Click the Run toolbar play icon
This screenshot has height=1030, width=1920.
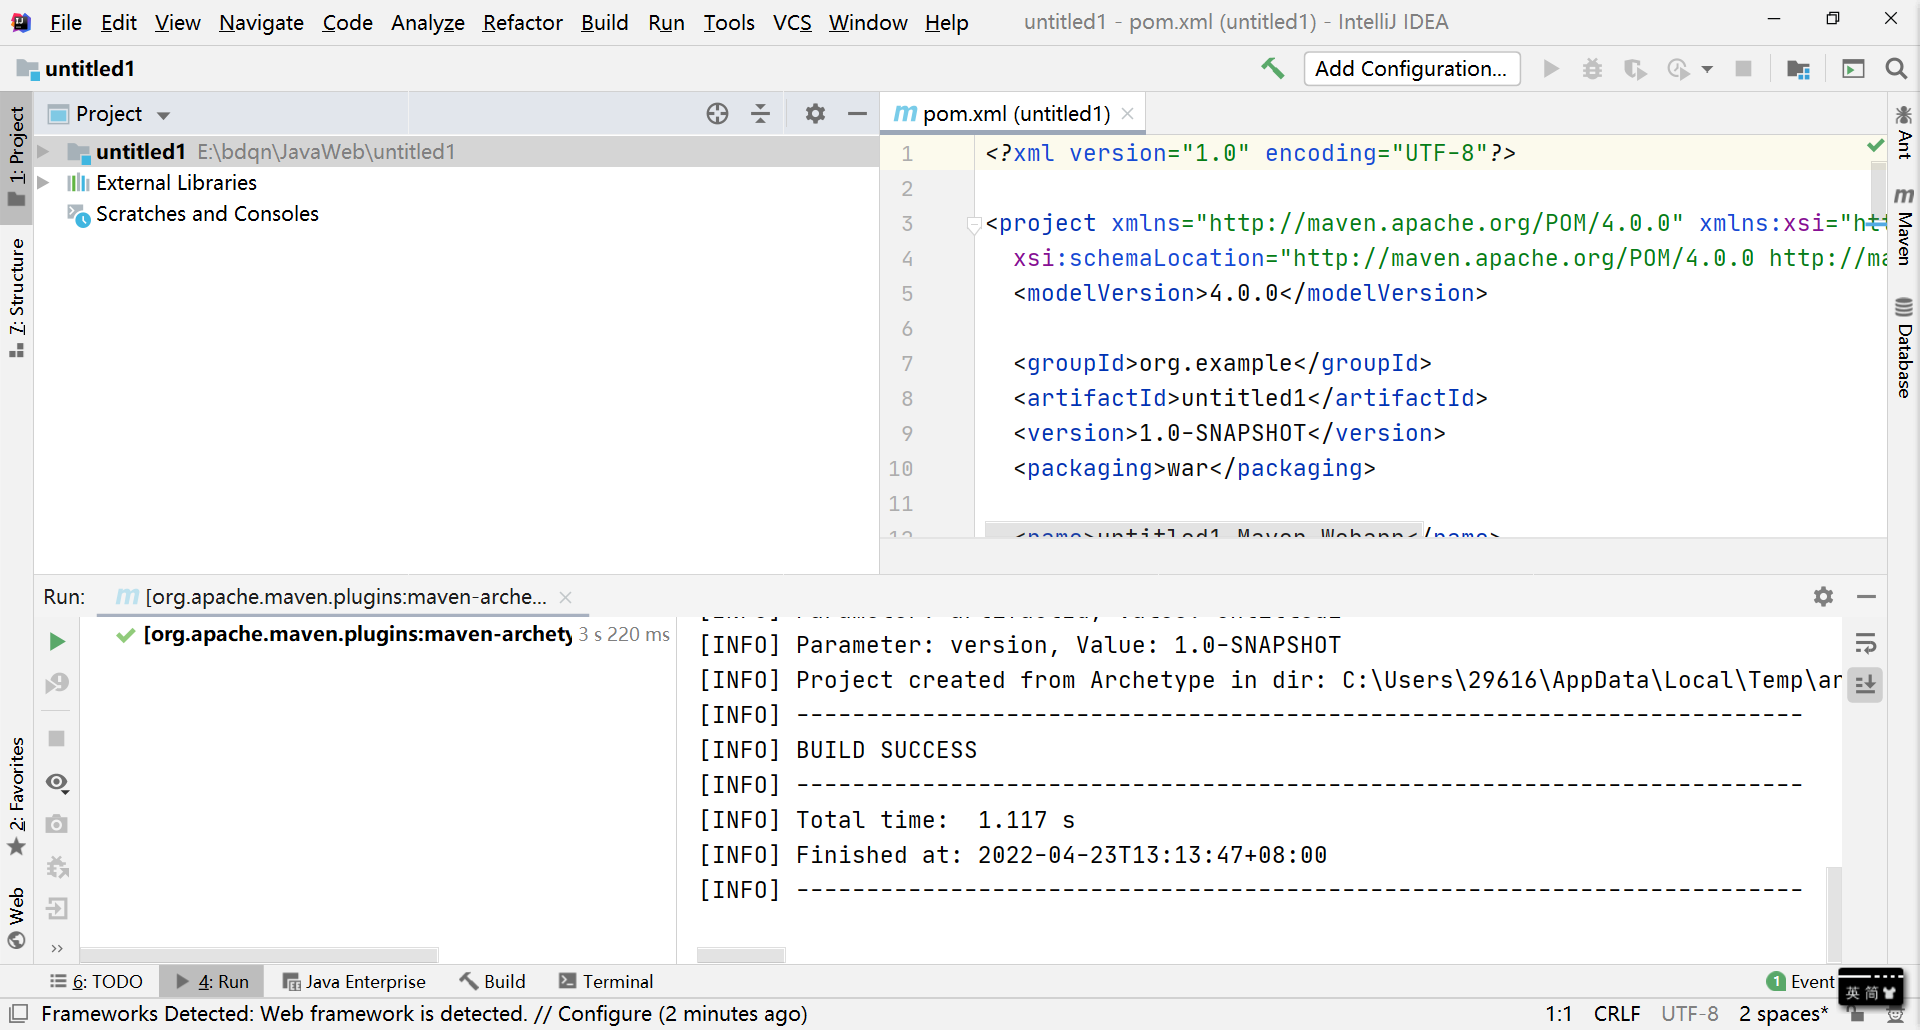(x=1551, y=68)
